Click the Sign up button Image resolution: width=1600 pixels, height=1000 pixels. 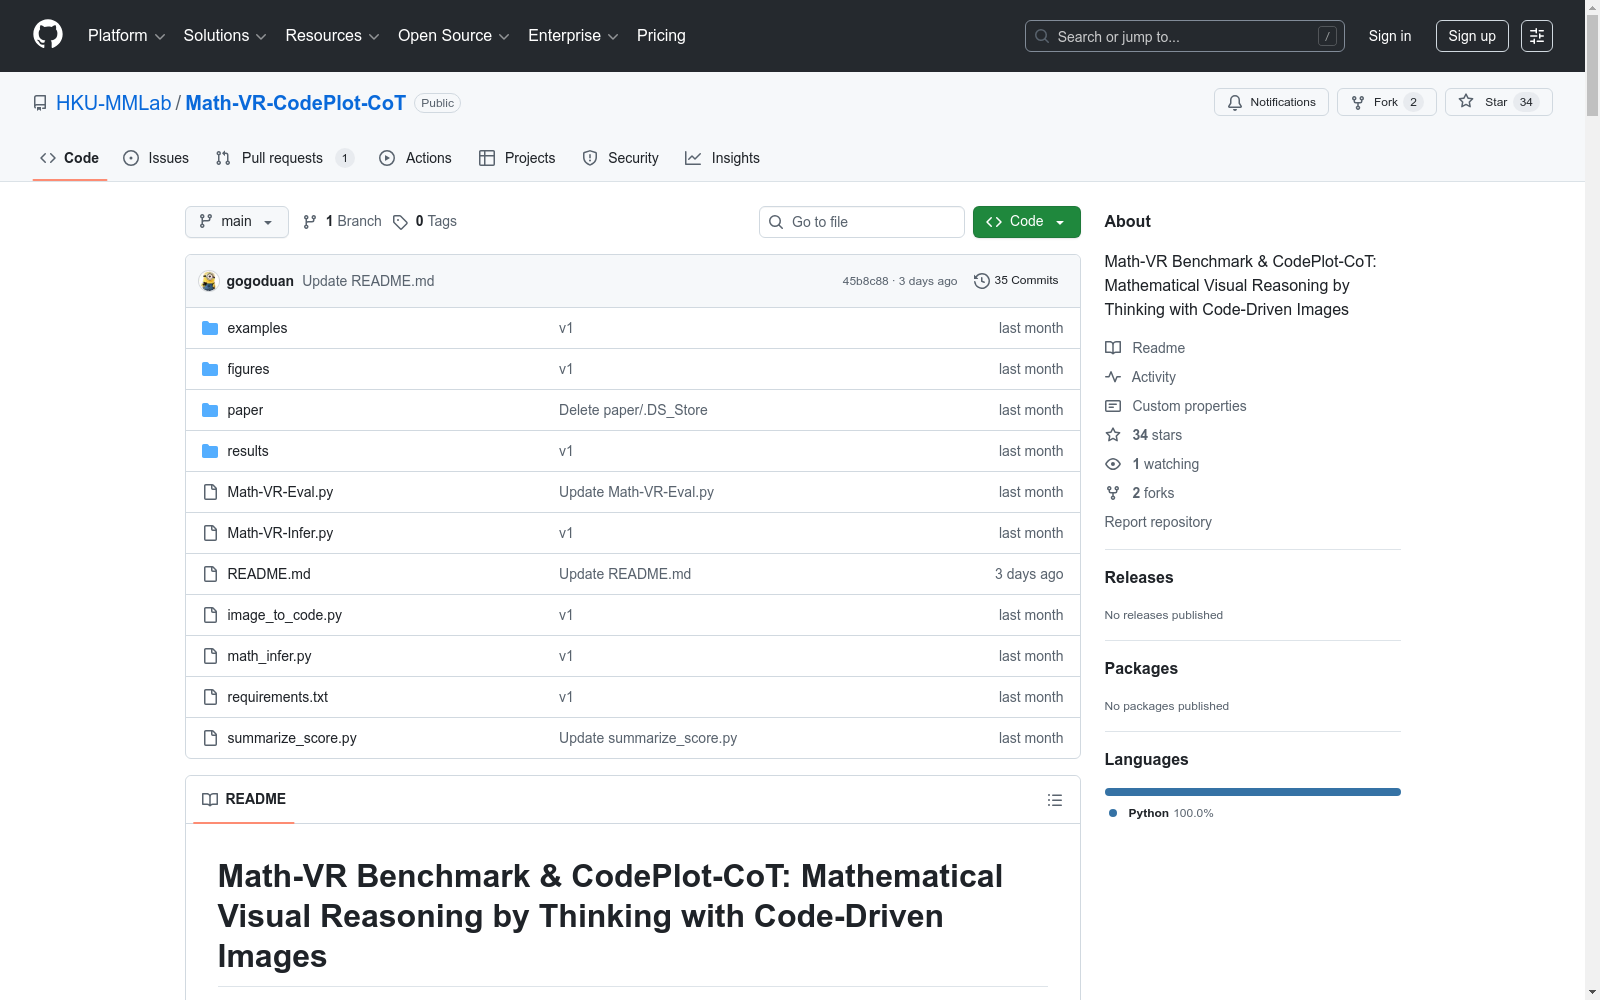(x=1472, y=36)
